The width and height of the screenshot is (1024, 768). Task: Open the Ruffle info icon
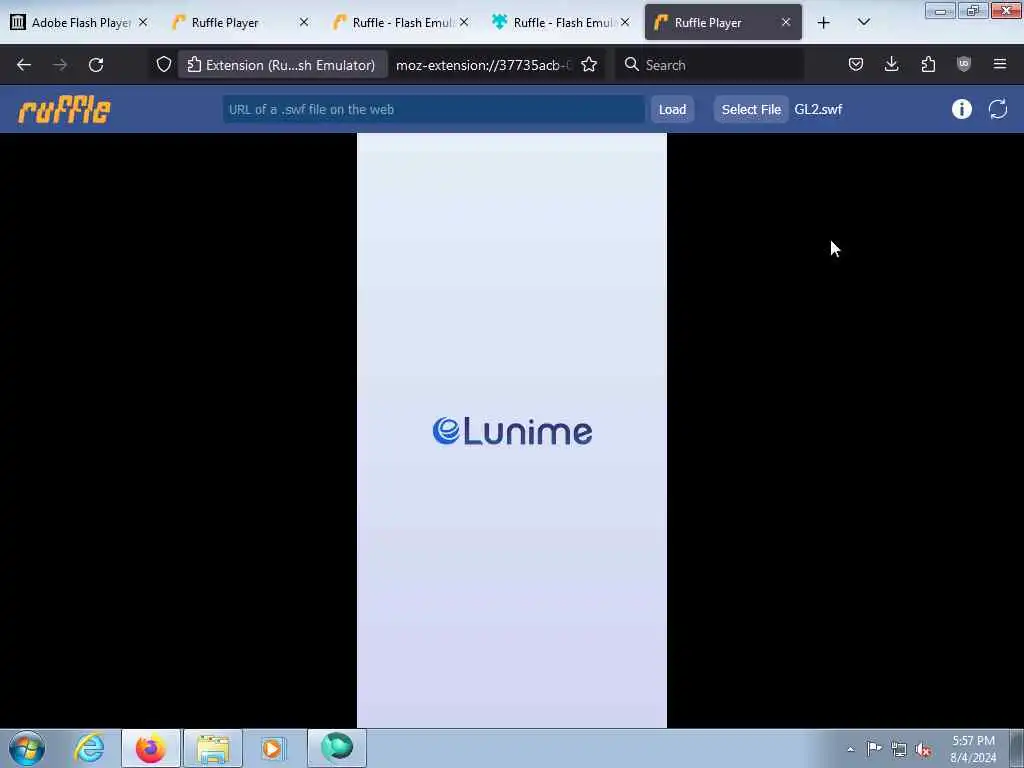(x=961, y=109)
